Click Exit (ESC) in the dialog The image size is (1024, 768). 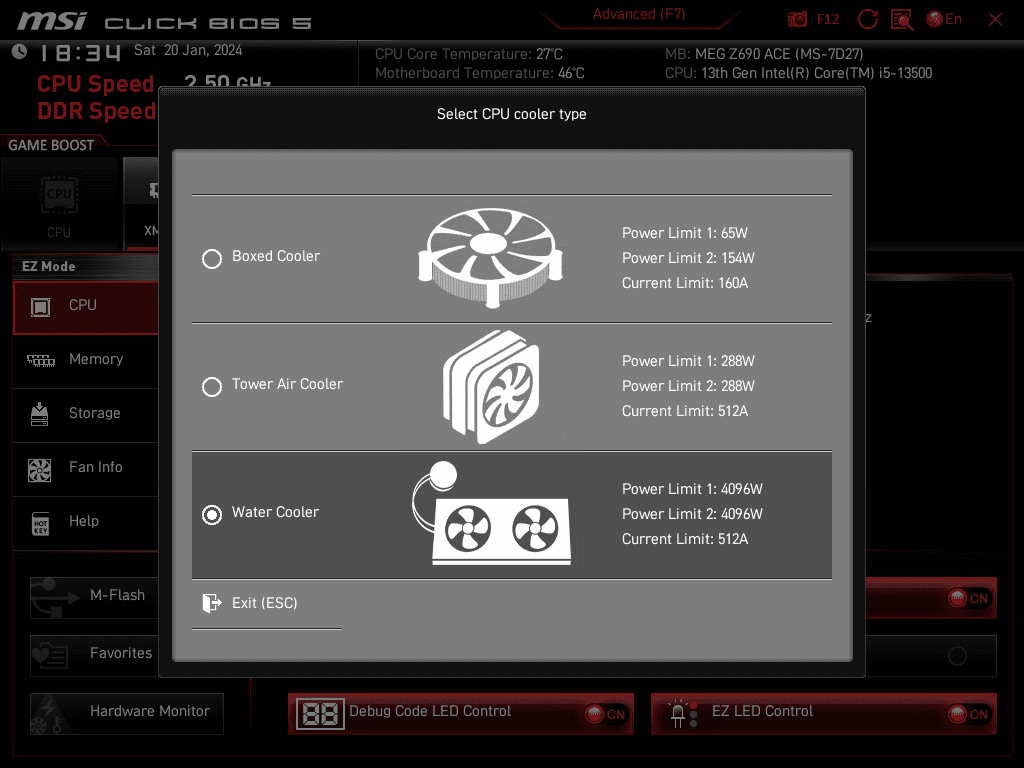pos(264,603)
